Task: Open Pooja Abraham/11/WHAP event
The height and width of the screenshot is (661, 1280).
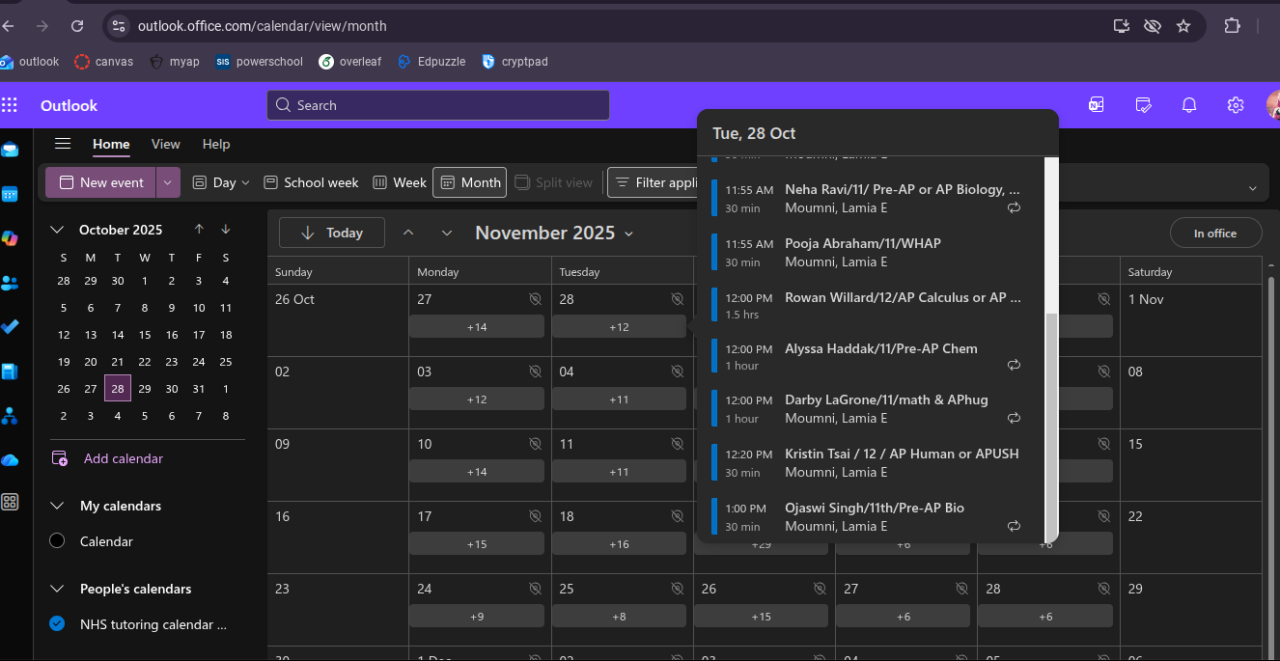Action: click(x=869, y=252)
